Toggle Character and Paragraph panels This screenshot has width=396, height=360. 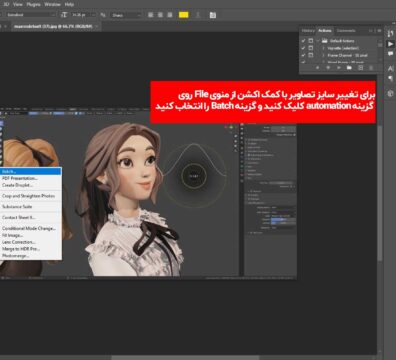pos(213,15)
